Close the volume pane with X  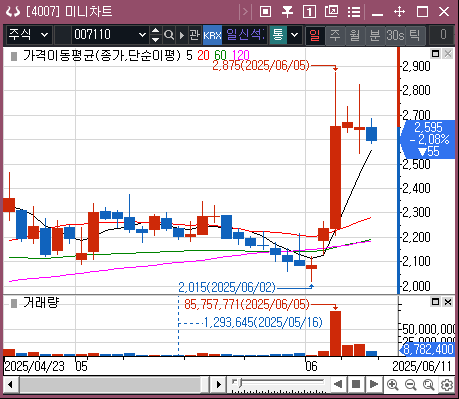tap(448, 302)
